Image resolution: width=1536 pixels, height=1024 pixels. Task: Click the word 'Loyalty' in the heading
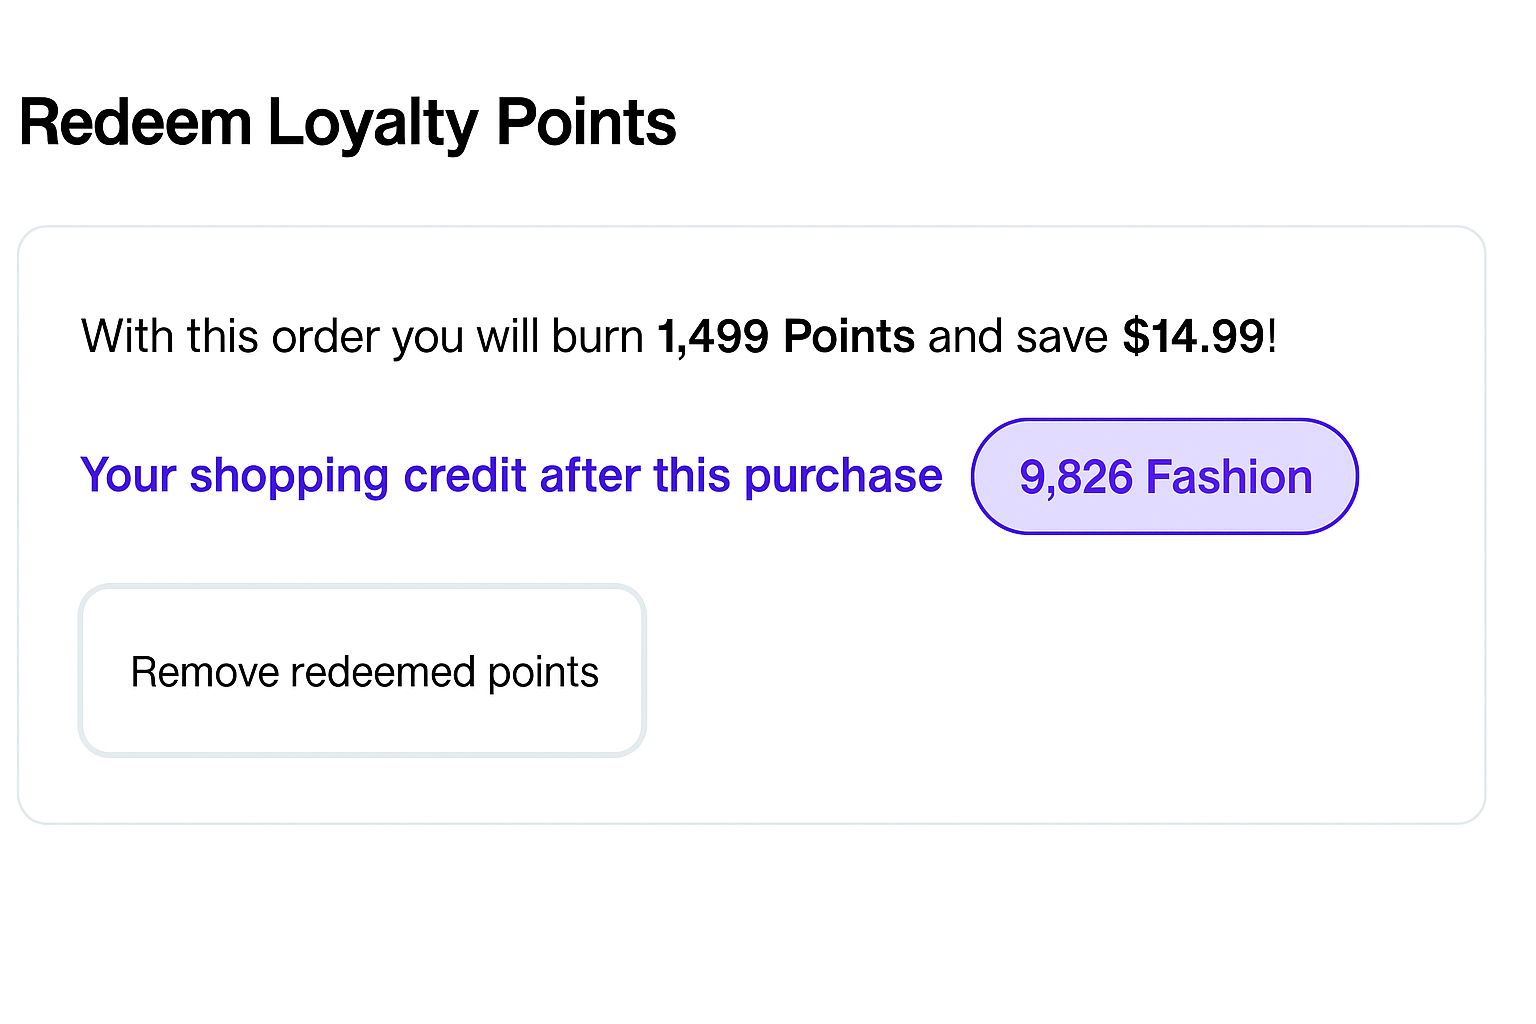point(373,123)
